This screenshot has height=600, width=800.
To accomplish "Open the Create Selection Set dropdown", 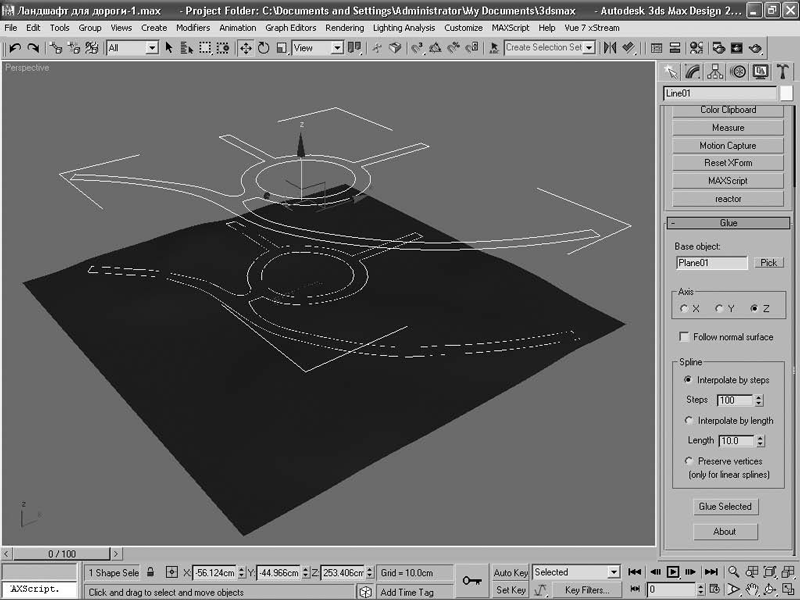I will point(589,48).
